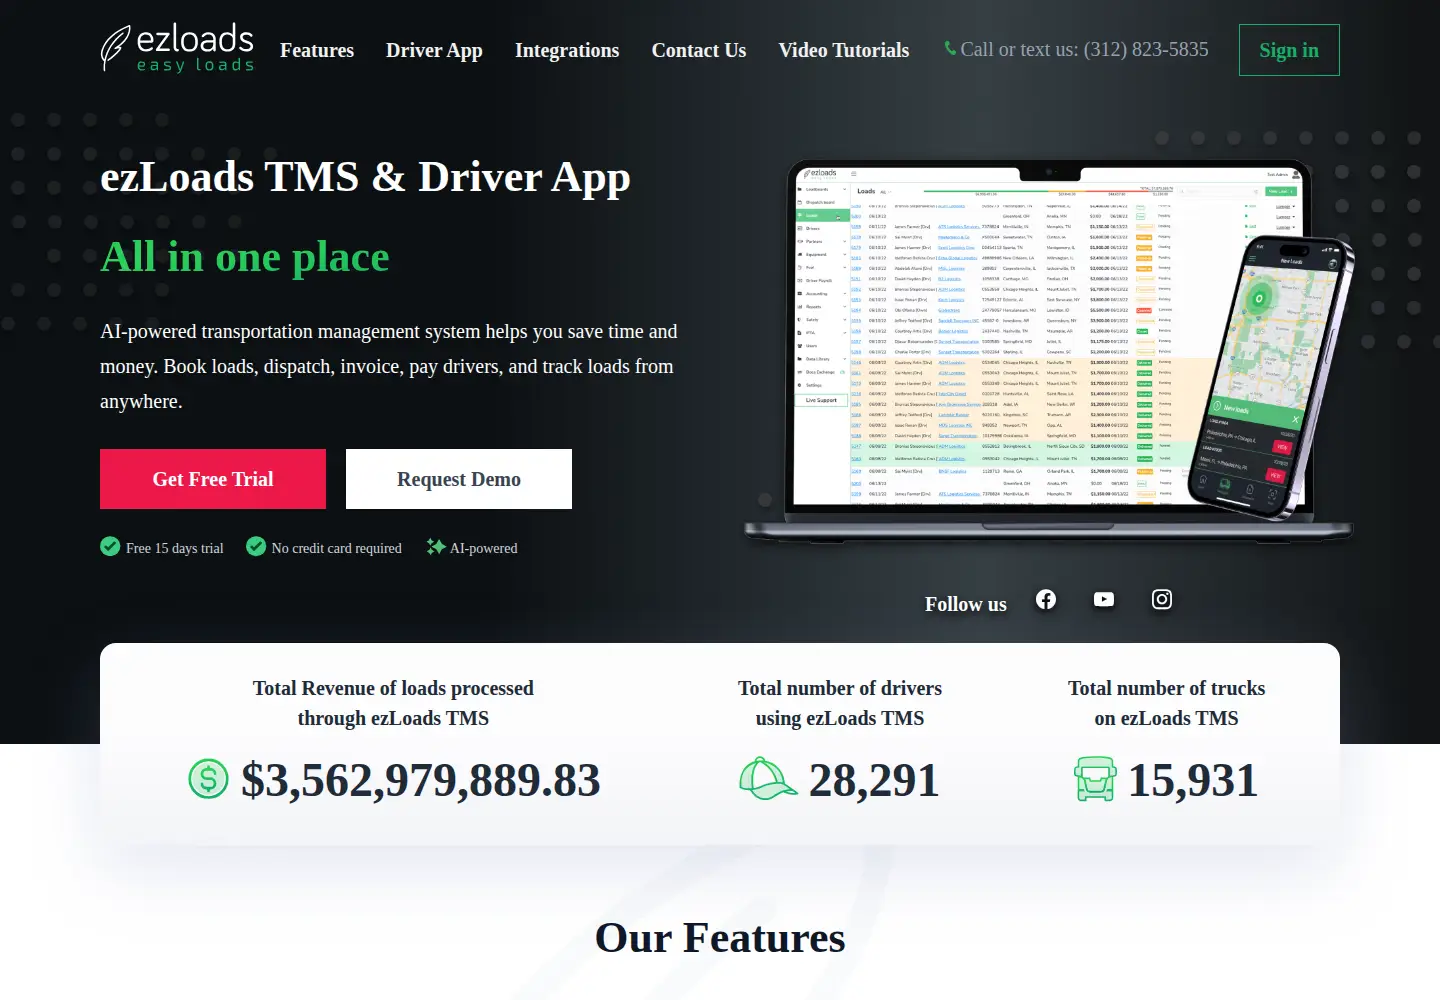The width and height of the screenshot is (1440, 1000).
Task: Open the Instagram social icon
Action: (x=1162, y=599)
